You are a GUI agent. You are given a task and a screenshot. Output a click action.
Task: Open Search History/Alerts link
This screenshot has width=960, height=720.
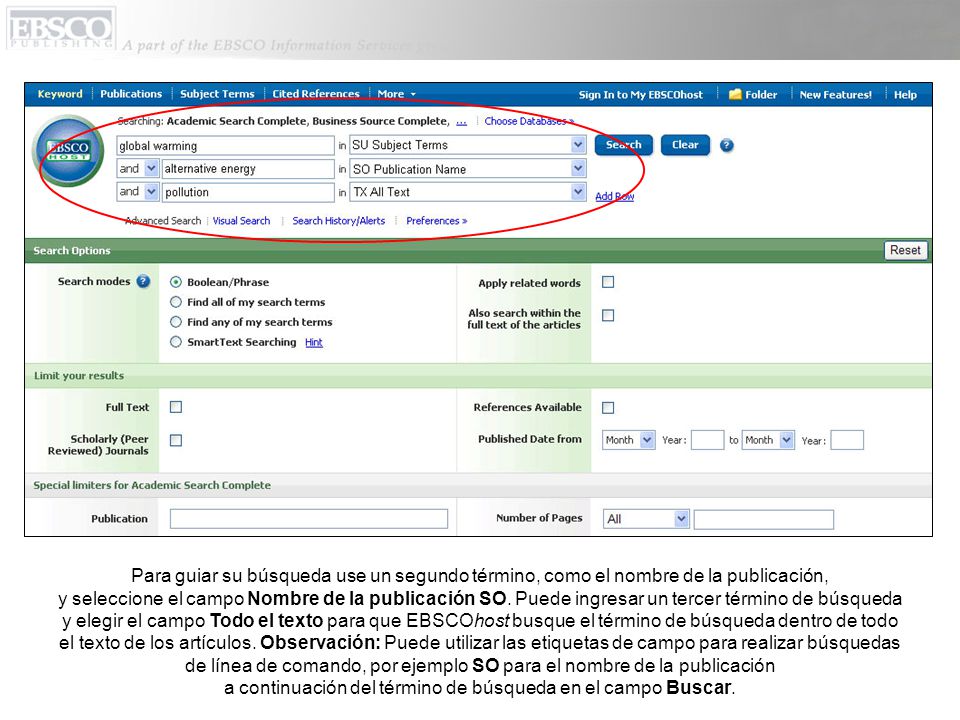339,220
